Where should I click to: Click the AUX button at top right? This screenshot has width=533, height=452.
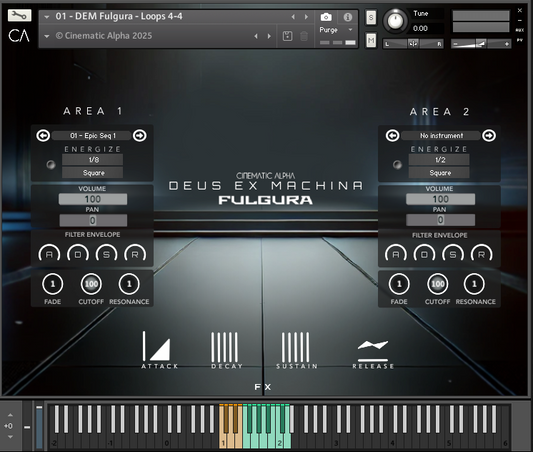point(519,30)
